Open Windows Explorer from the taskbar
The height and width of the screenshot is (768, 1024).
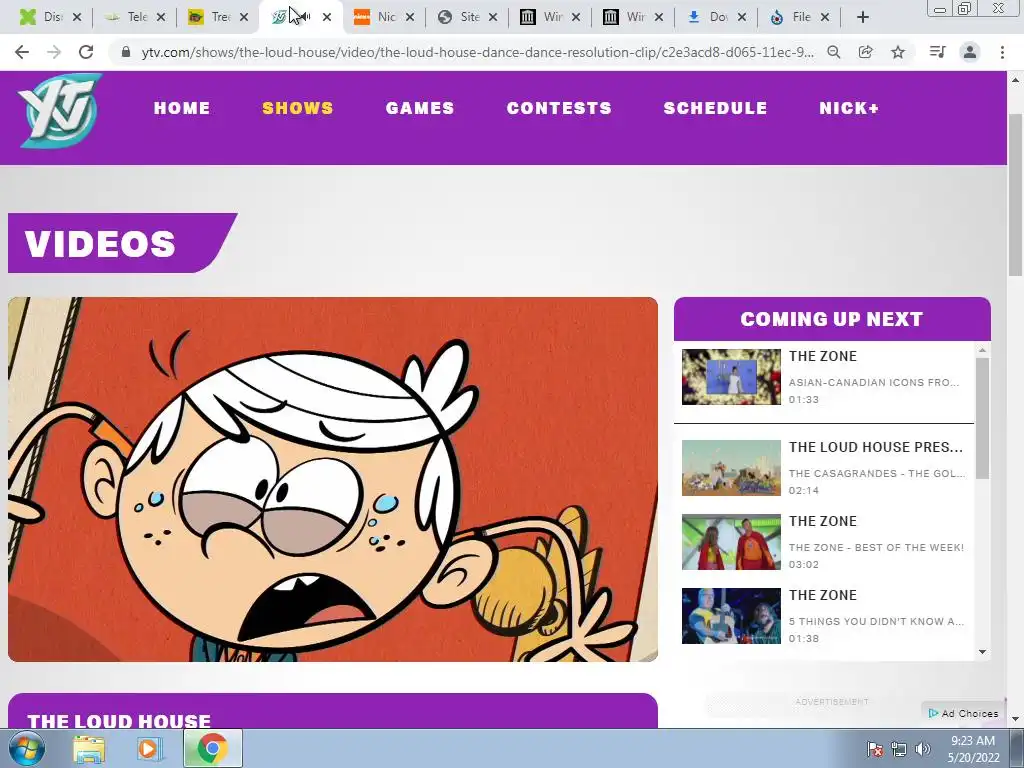pos(89,749)
